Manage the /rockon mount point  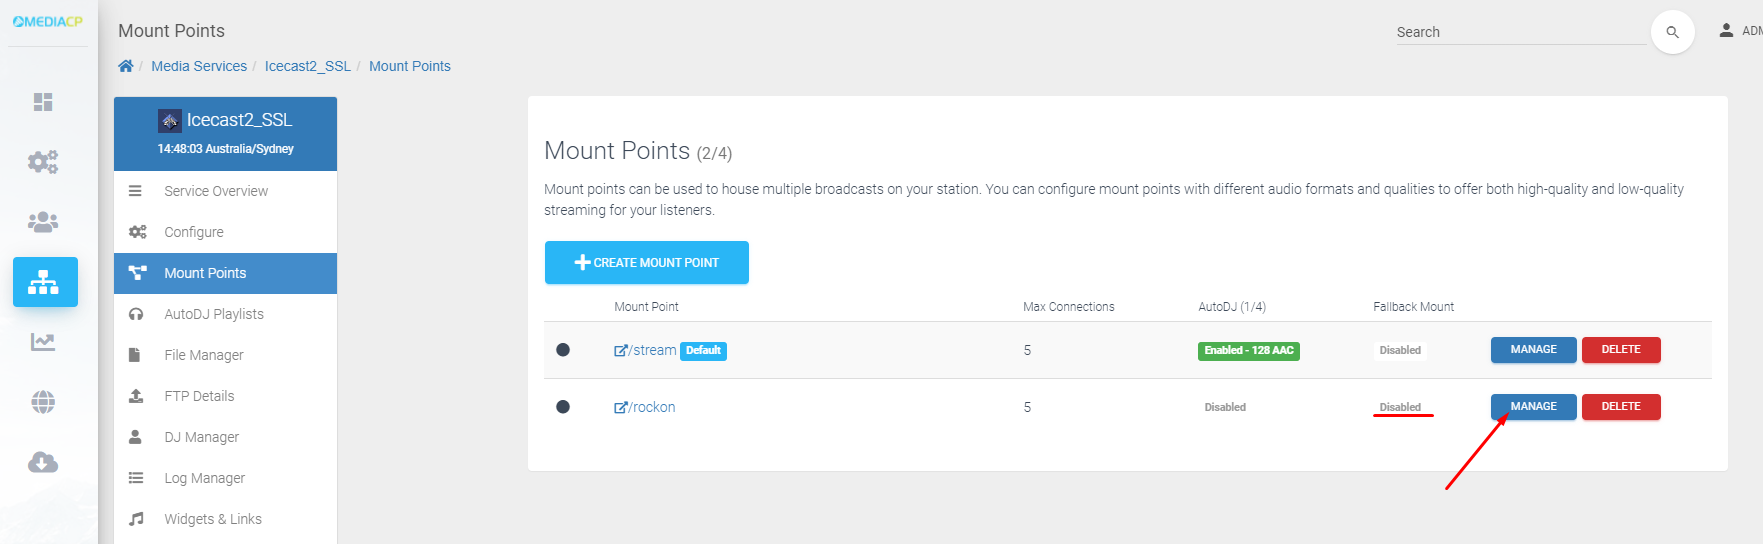tap(1533, 407)
